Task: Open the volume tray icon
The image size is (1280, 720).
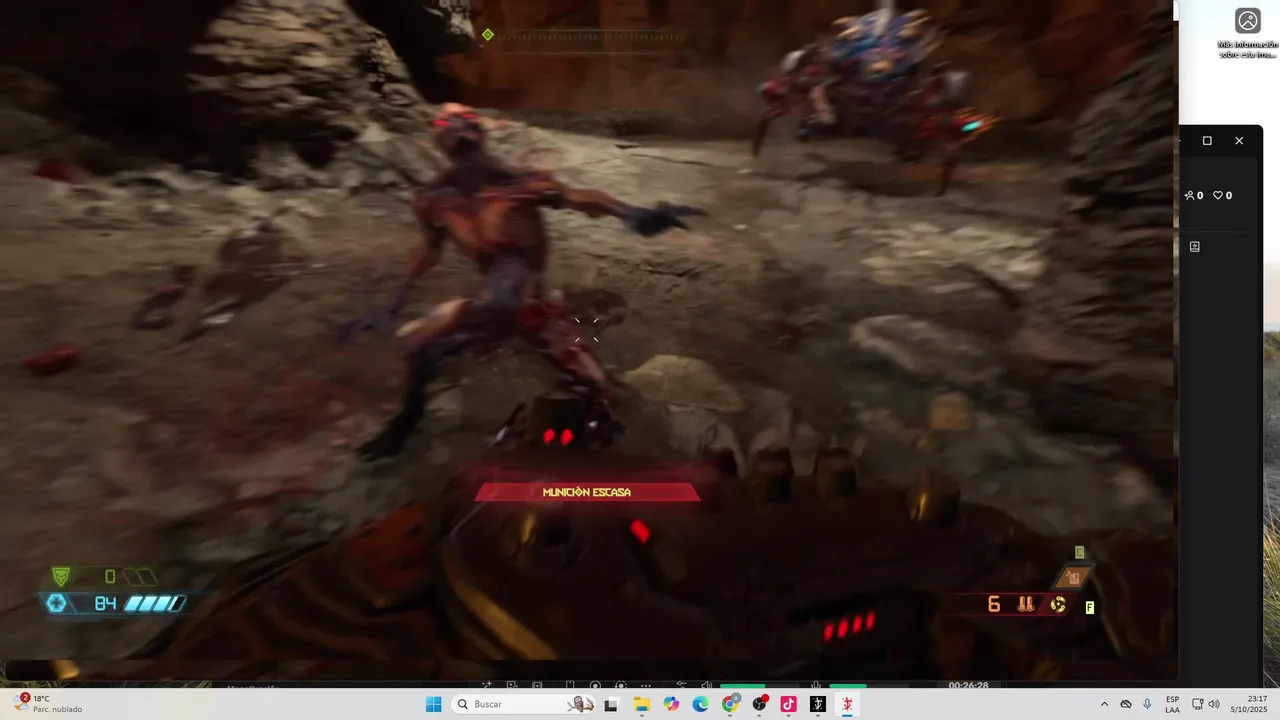Action: tap(1214, 704)
